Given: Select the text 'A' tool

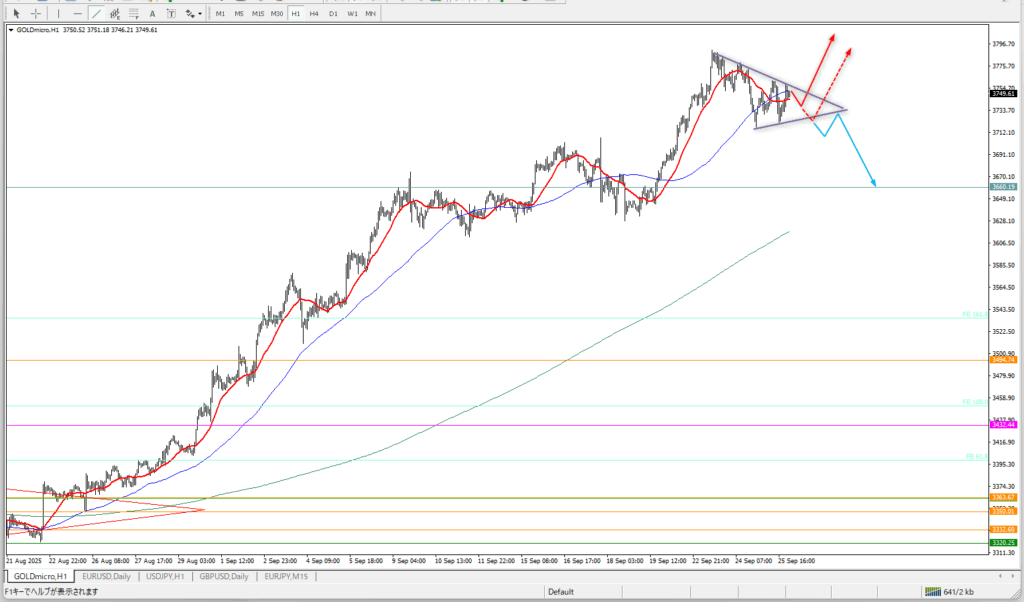Looking at the screenshot, I should pyautogui.click(x=153, y=13).
